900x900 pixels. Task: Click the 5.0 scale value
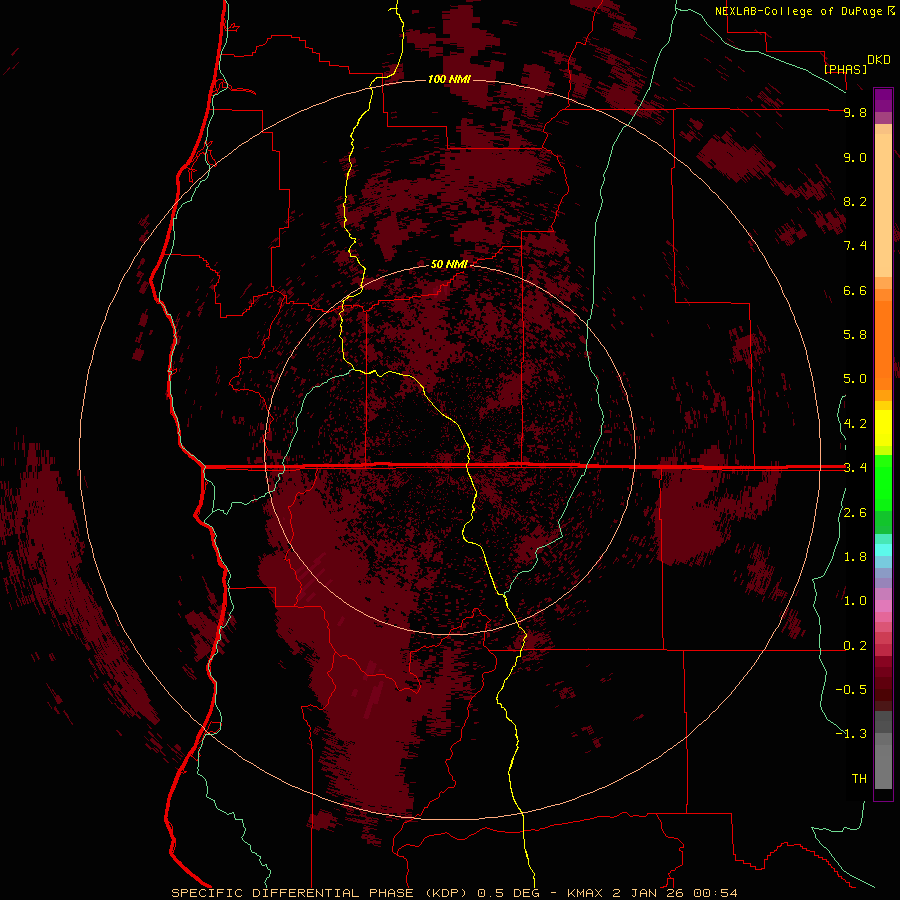tap(855, 379)
